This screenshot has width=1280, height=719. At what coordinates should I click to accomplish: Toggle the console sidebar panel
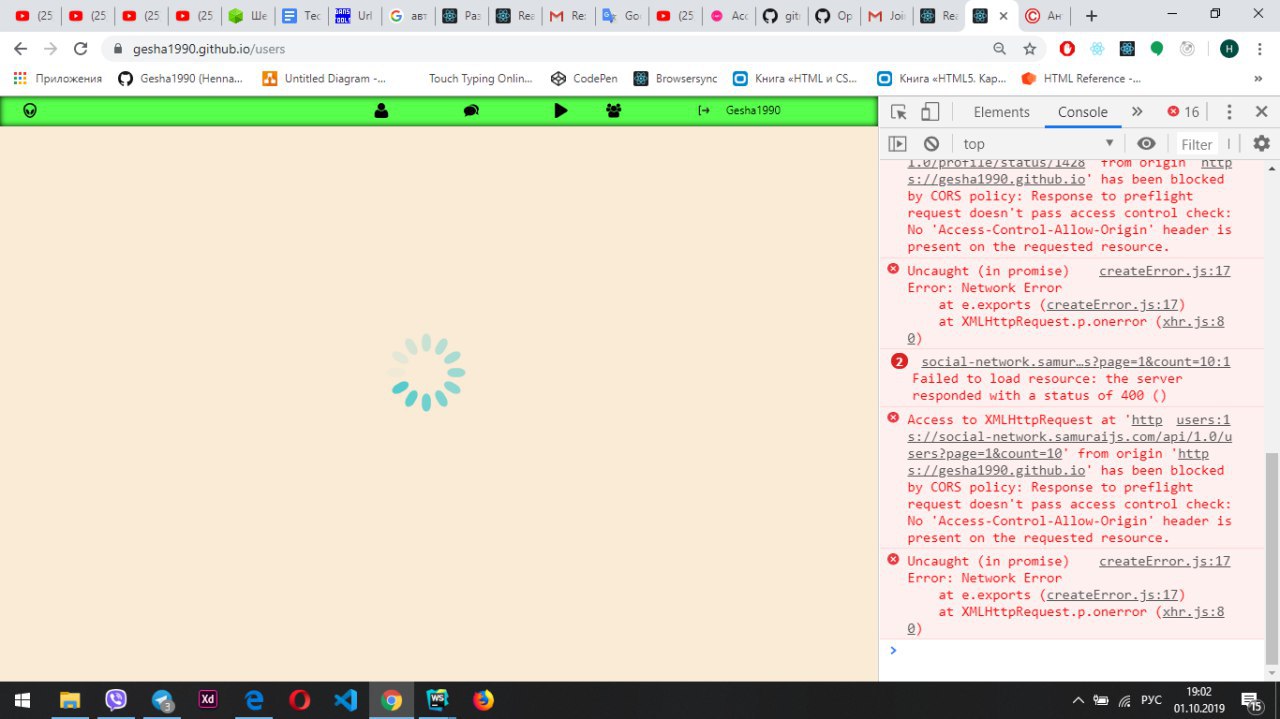897,144
